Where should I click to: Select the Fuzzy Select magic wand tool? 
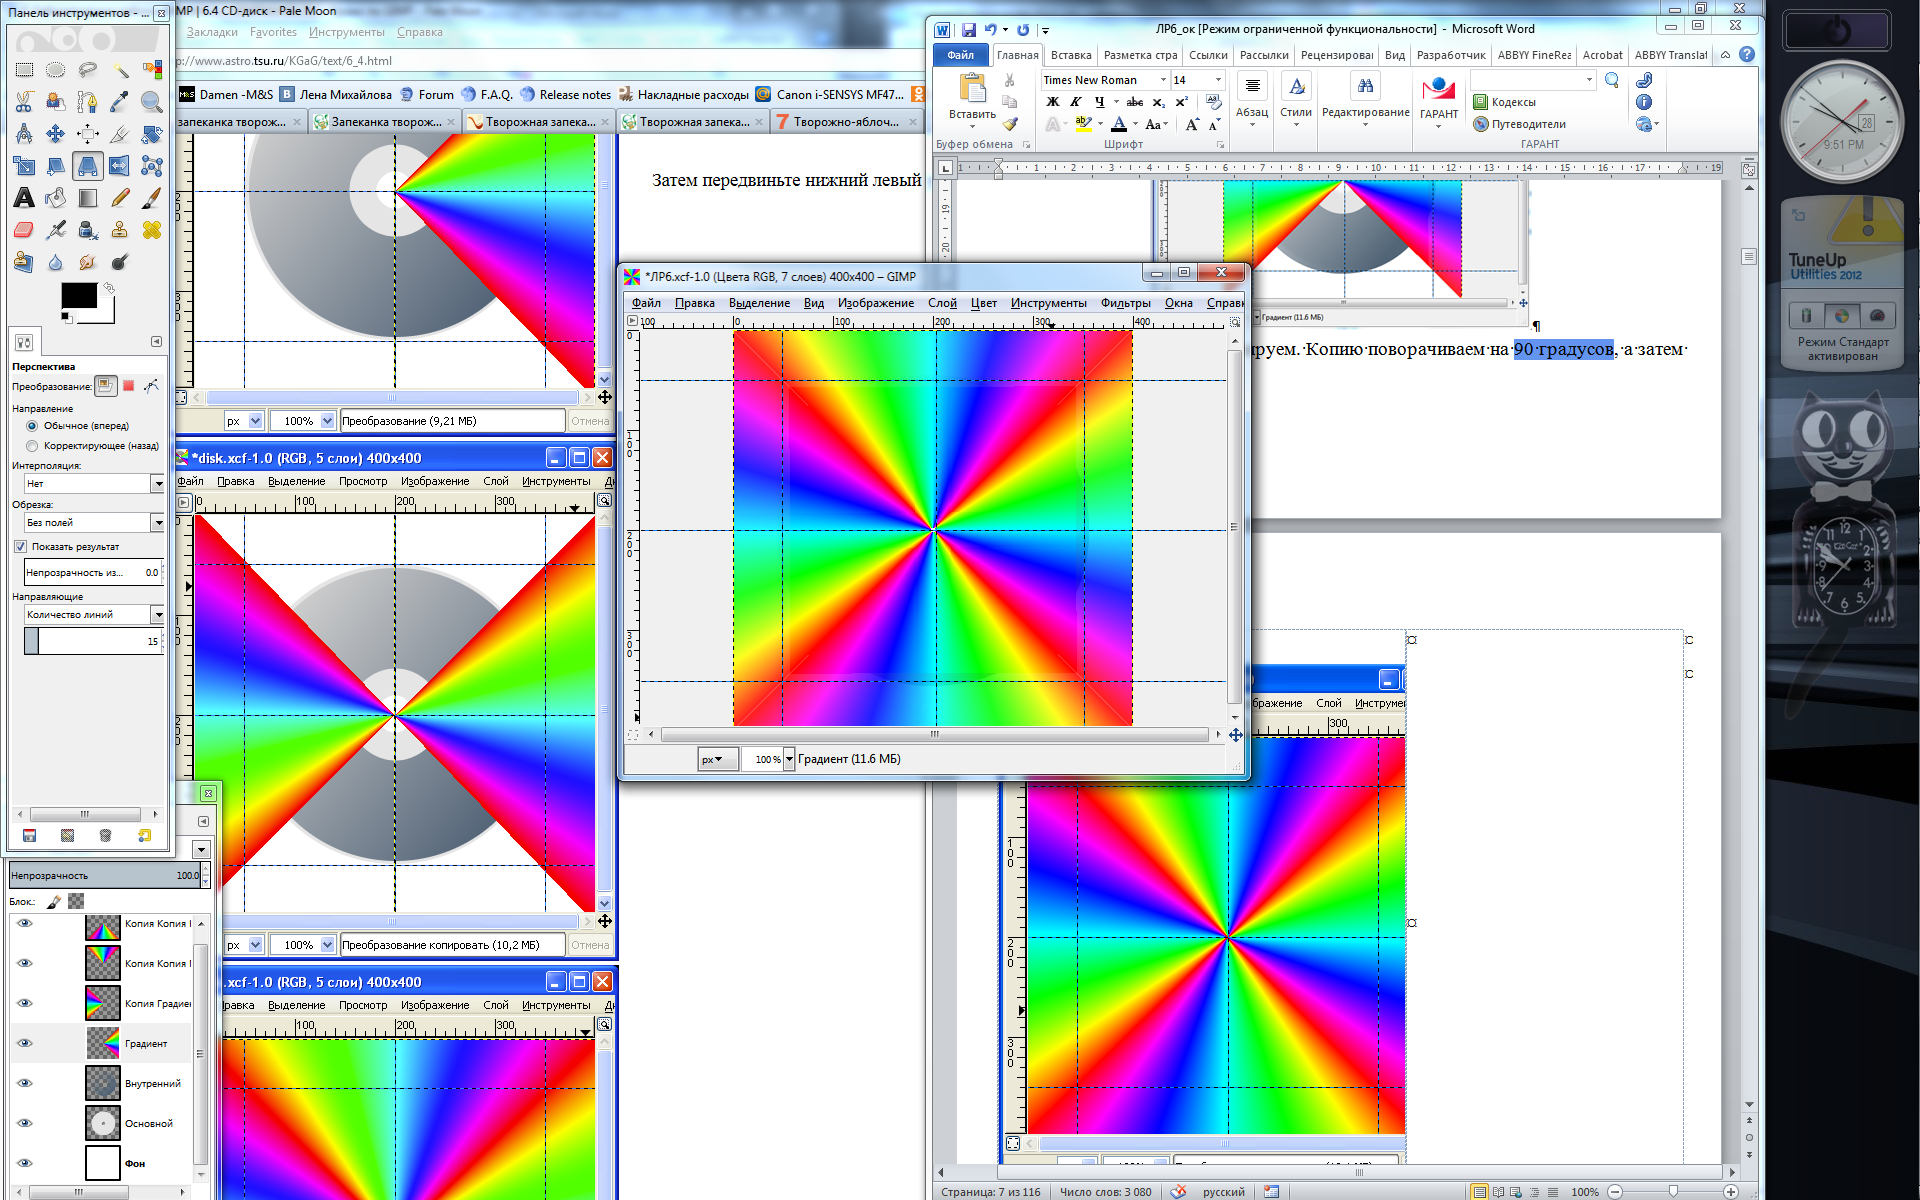click(x=120, y=70)
